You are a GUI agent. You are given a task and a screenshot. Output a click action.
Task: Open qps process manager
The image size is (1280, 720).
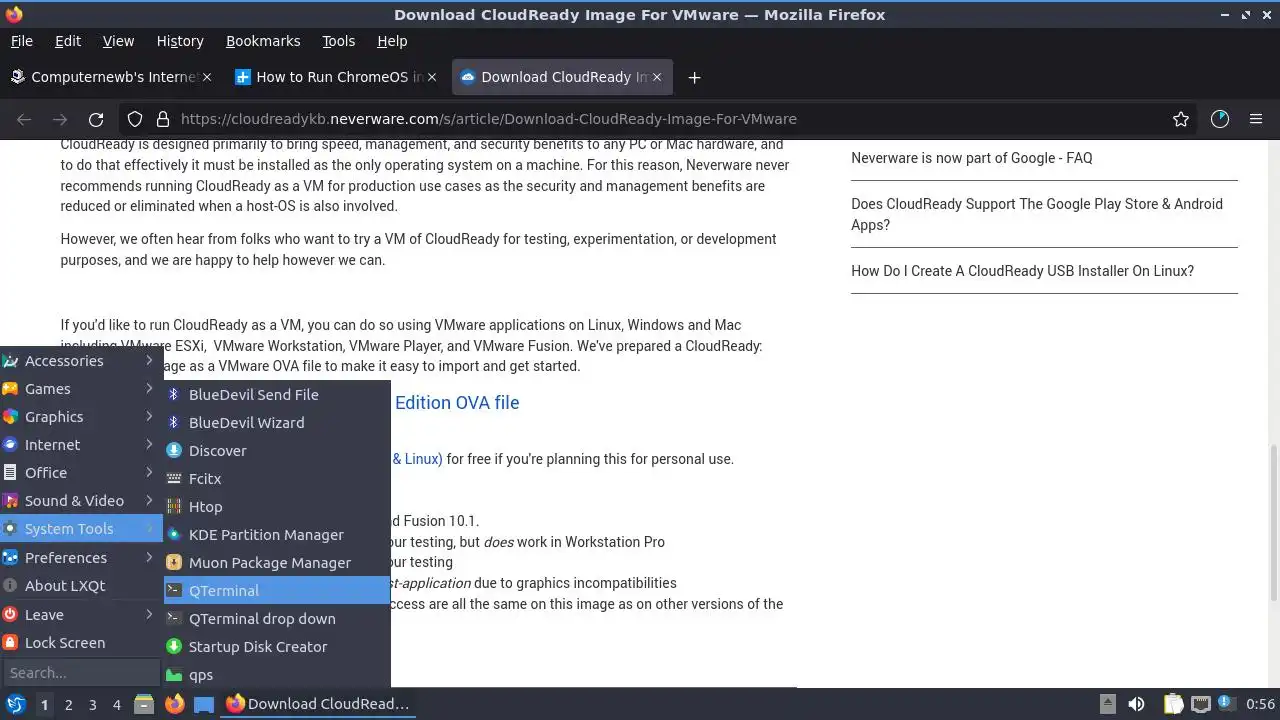pyautogui.click(x=277, y=674)
